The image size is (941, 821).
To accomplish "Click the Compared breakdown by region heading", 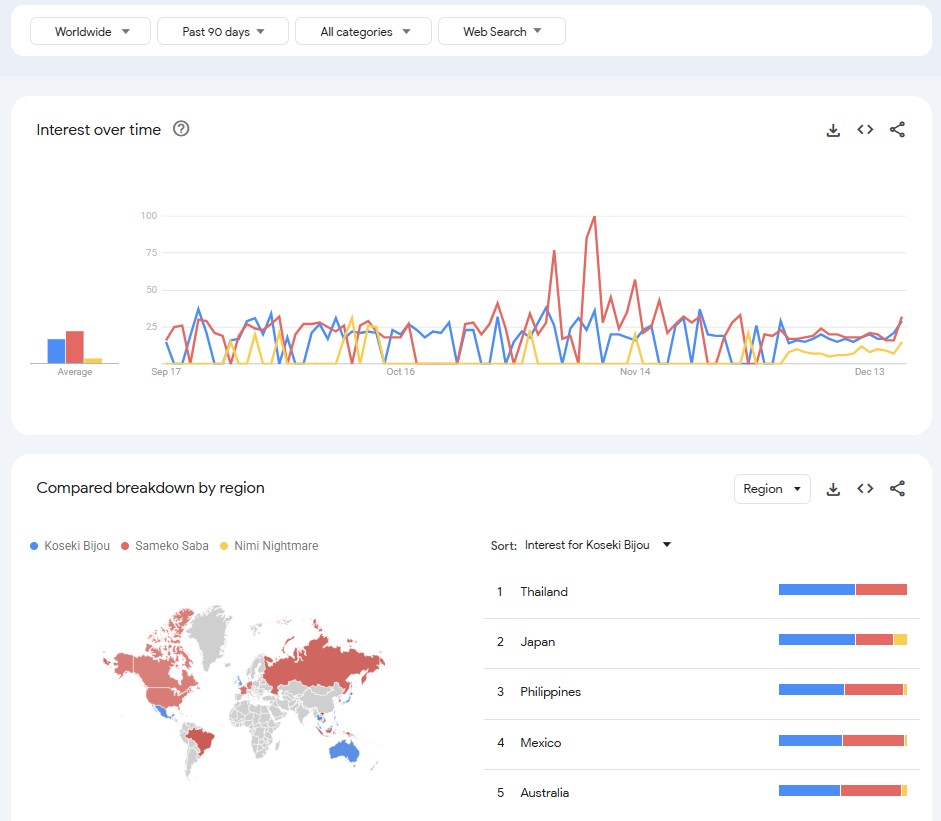I will (150, 487).
